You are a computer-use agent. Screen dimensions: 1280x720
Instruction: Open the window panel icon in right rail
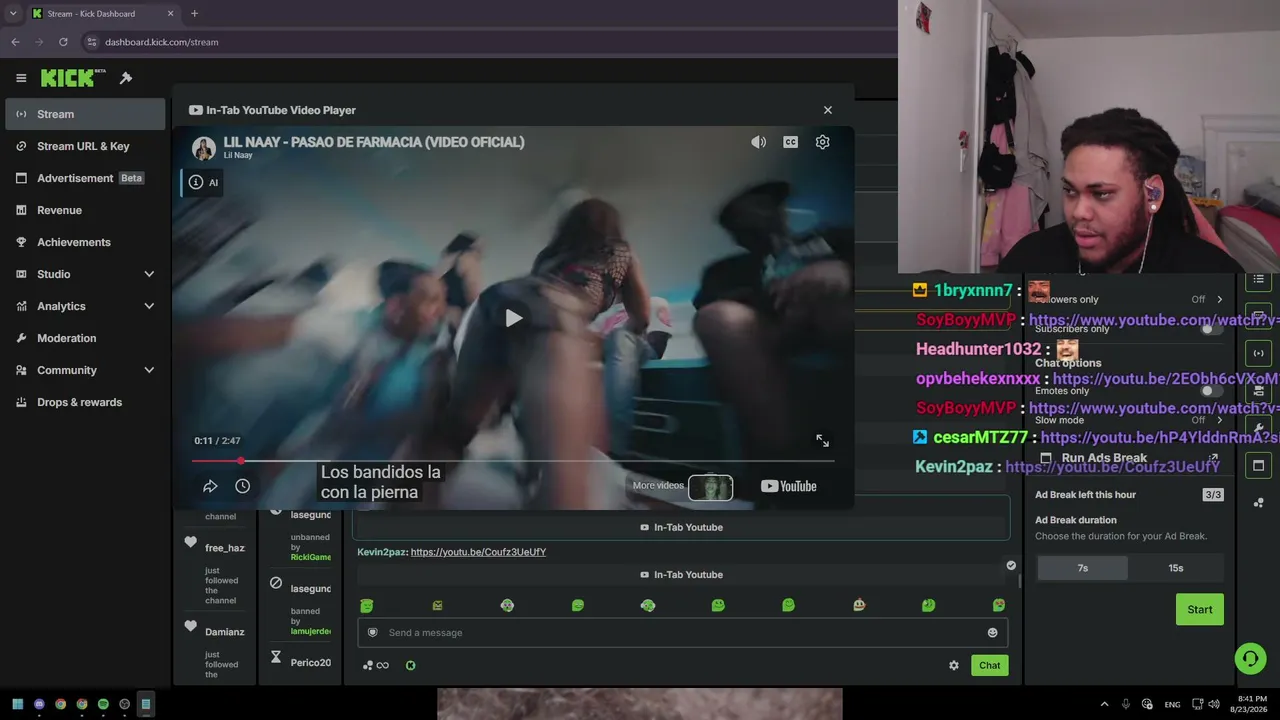click(1259, 465)
